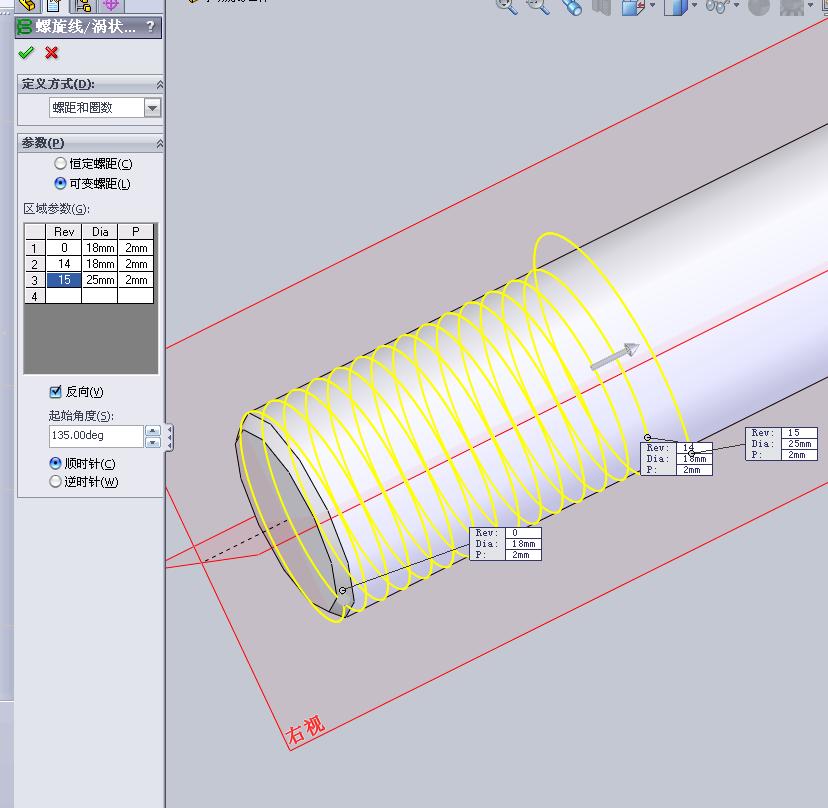Viewport: 828px width, 808px height.
Task: Select row 2 P cell 2mm
Action: pos(136,264)
